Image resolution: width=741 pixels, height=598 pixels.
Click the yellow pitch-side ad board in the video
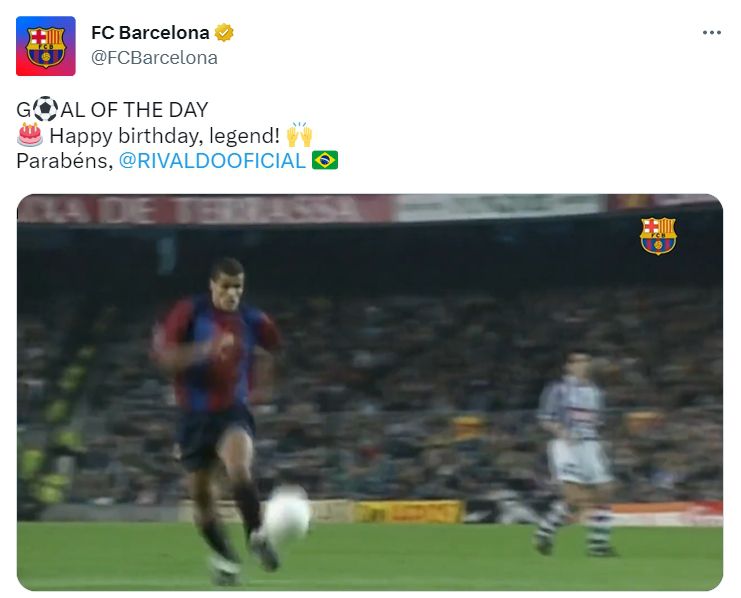(408, 512)
